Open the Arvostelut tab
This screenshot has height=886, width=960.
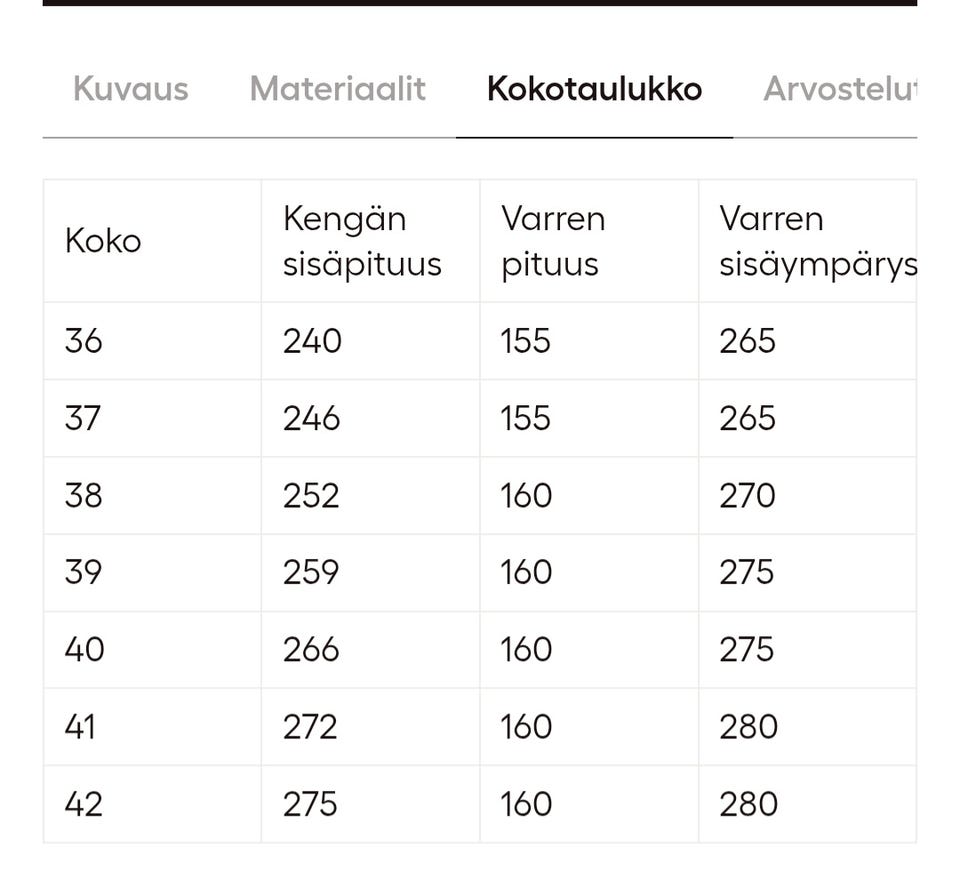point(838,89)
